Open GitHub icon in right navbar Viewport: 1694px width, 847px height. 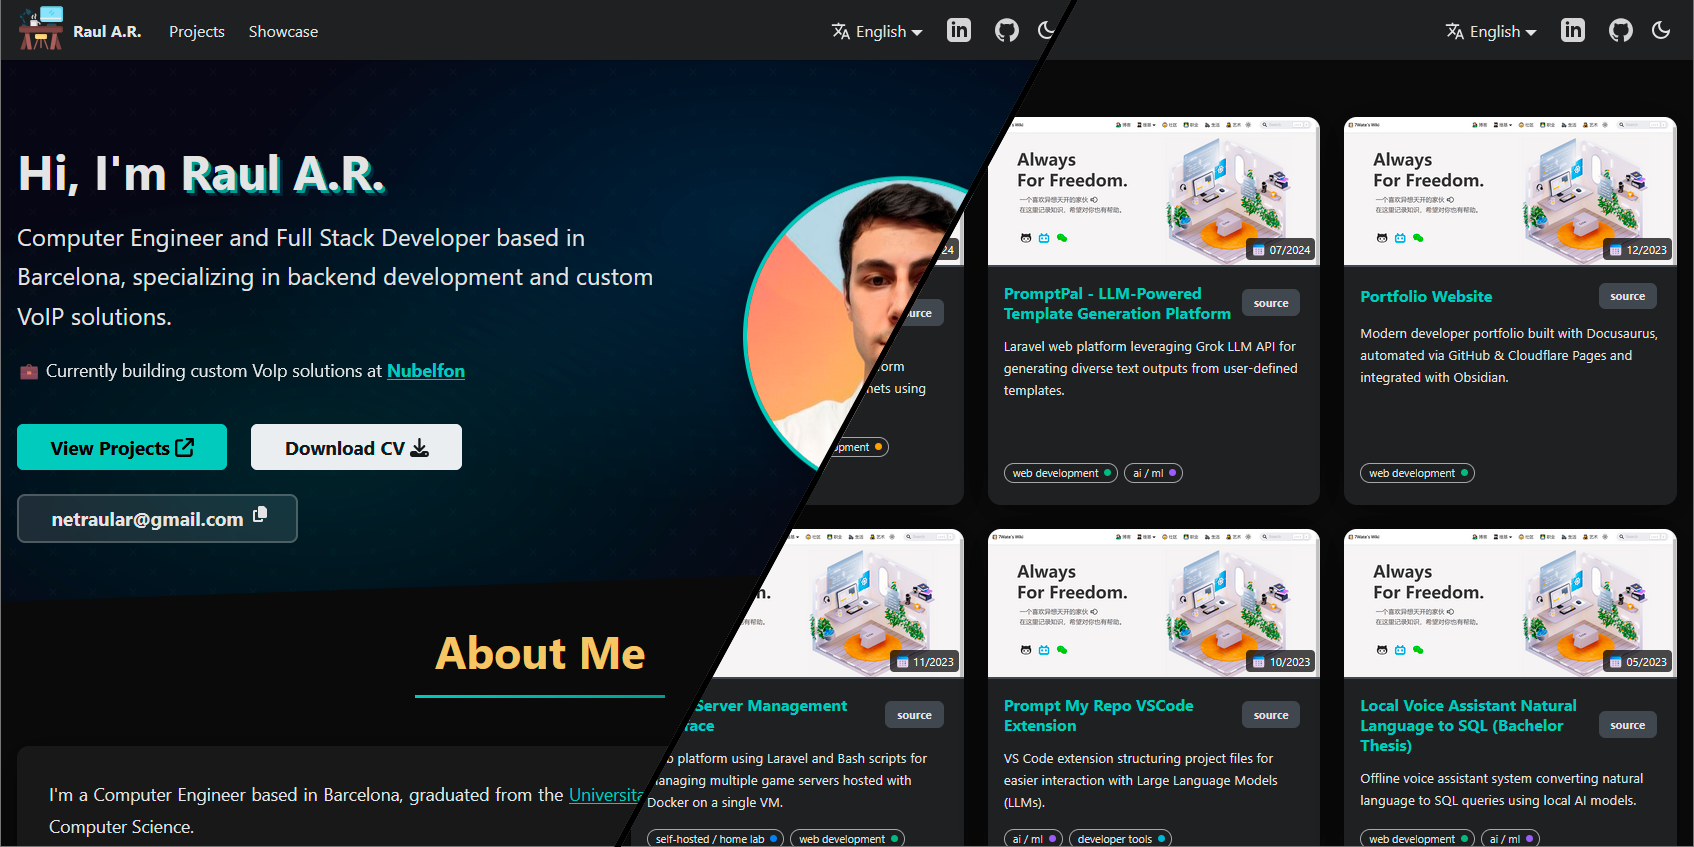pos(1620,30)
